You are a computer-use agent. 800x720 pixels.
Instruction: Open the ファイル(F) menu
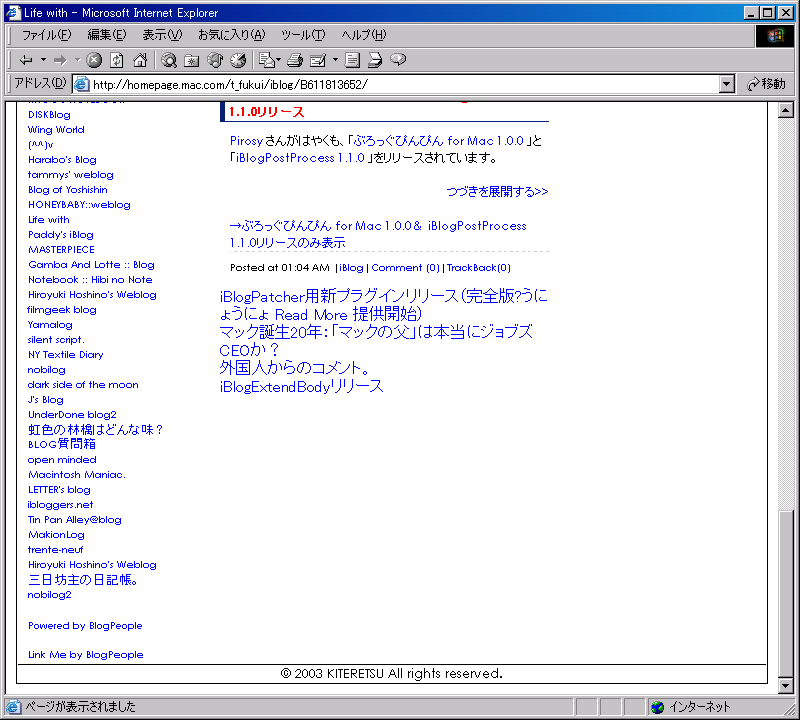click(46, 35)
